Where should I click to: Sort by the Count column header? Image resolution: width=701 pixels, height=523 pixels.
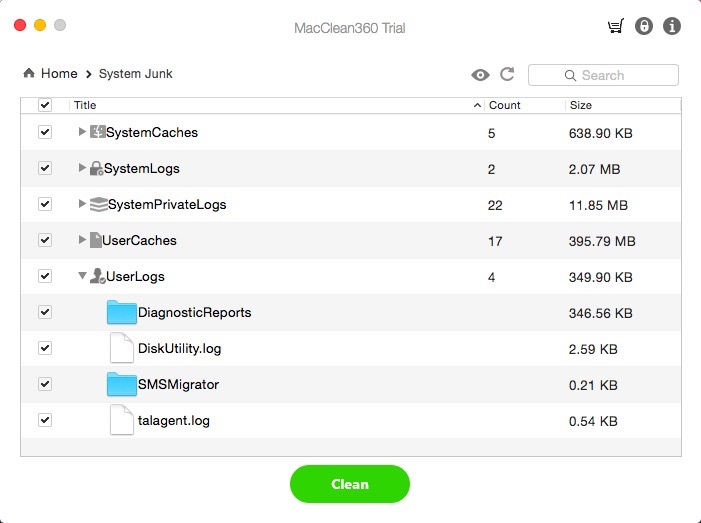click(505, 105)
